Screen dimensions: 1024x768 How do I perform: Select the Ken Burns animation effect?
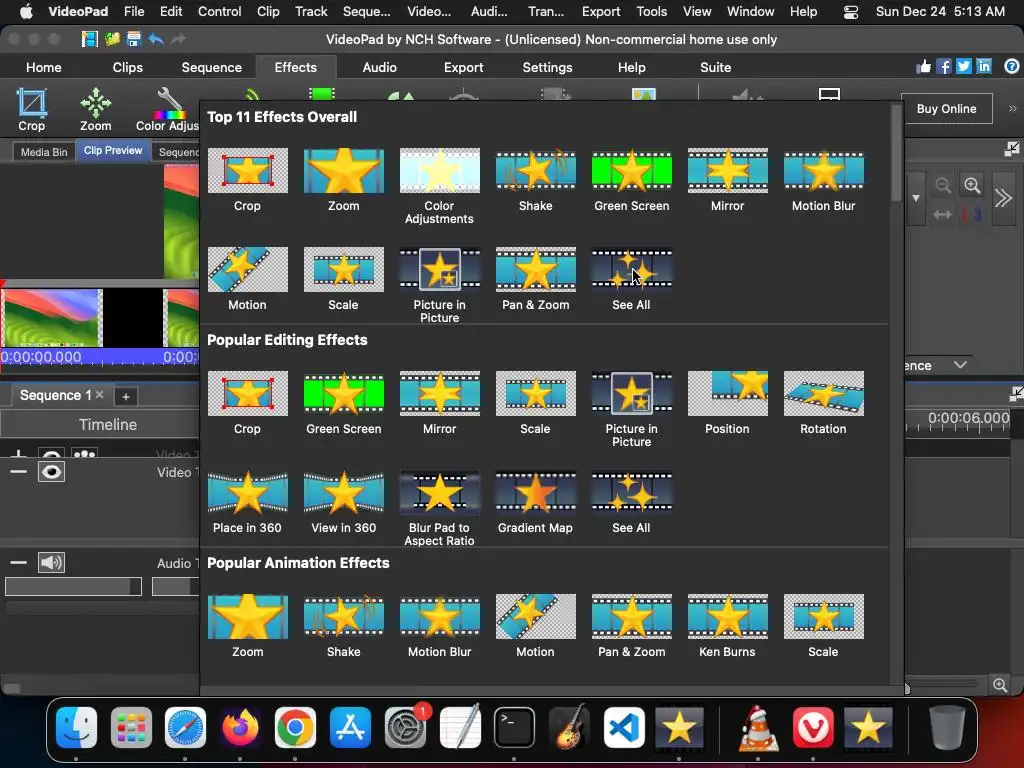pyautogui.click(x=728, y=626)
